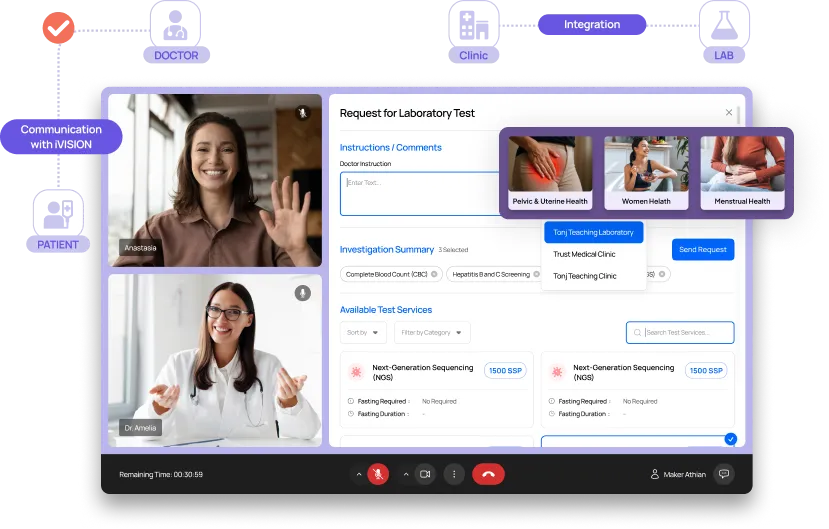Click Fasting Required clock icon on second card

tap(551, 401)
